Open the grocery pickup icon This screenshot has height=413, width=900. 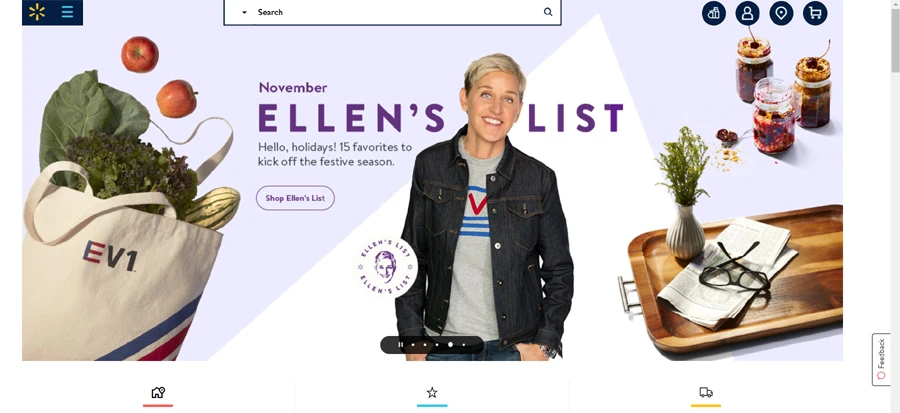713,13
